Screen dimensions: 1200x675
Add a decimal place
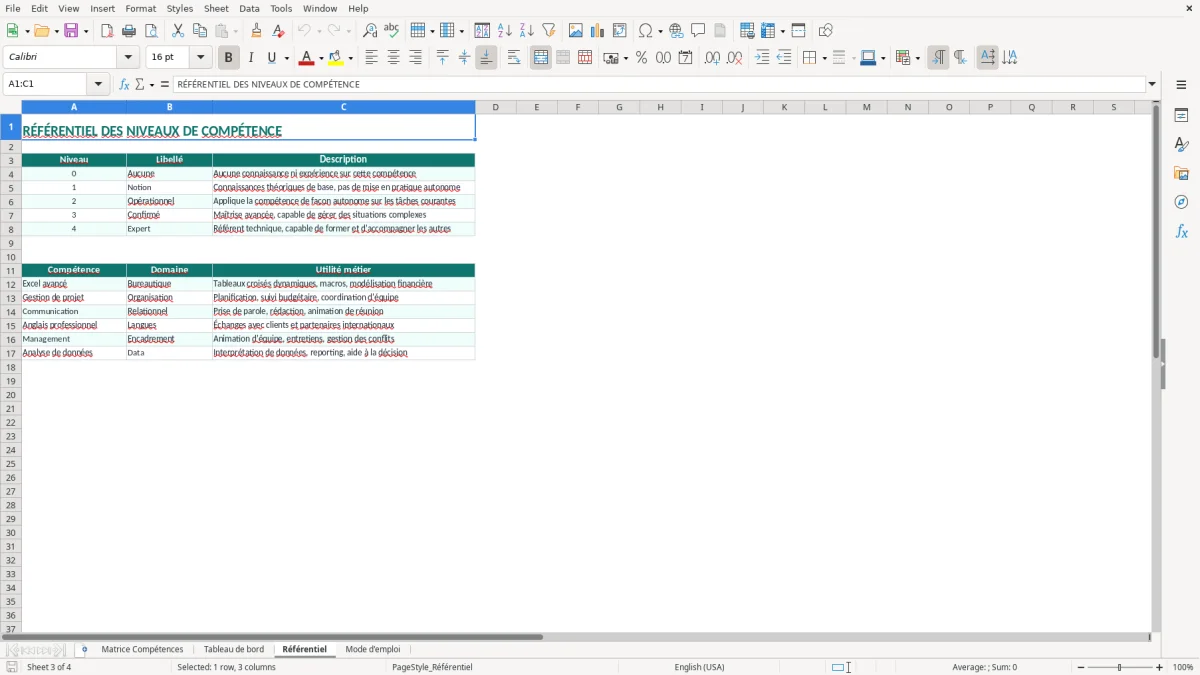[712, 58]
